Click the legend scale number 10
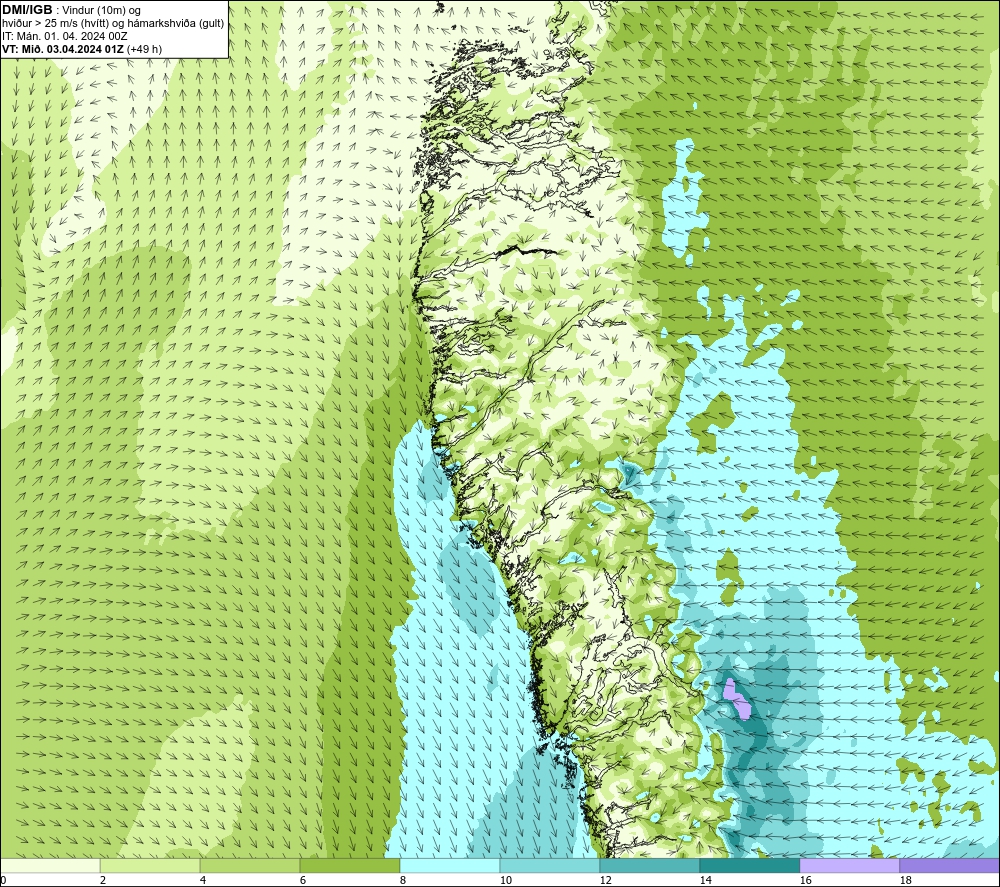Image resolution: width=1000 pixels, height=887 pixels. click(506, 881)
